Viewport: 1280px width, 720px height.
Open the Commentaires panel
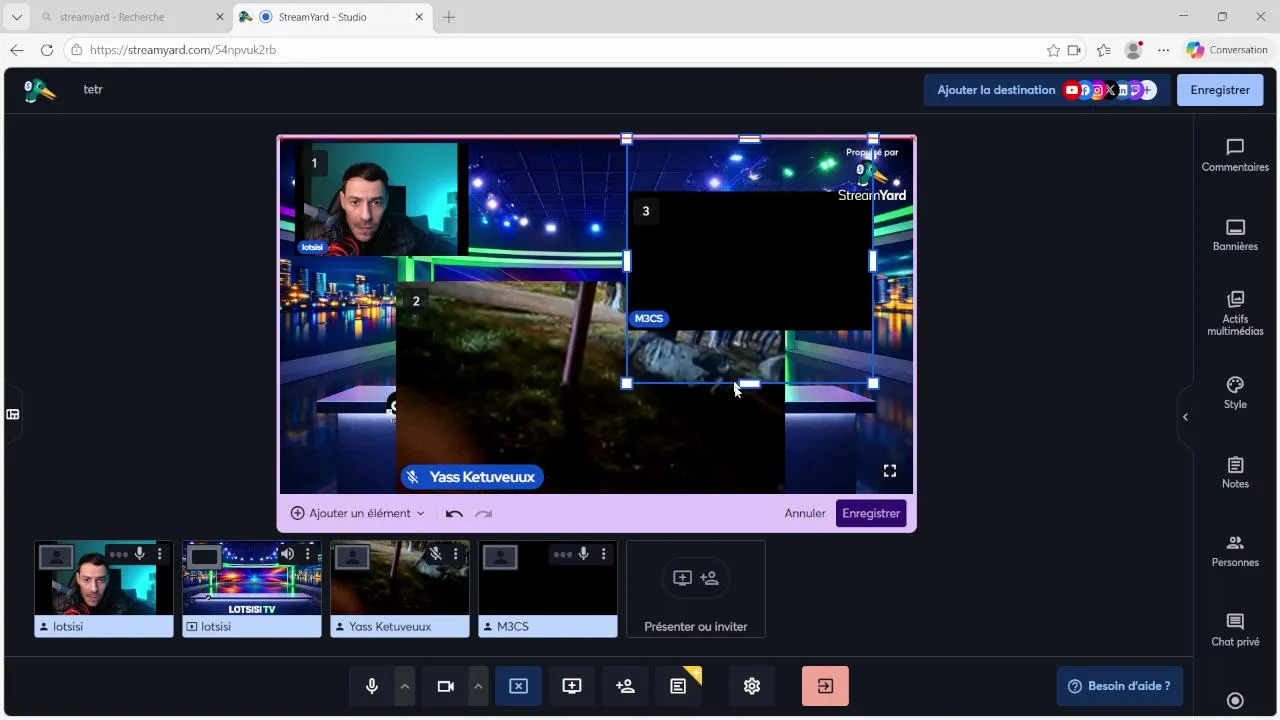[x=1235, y=156]
